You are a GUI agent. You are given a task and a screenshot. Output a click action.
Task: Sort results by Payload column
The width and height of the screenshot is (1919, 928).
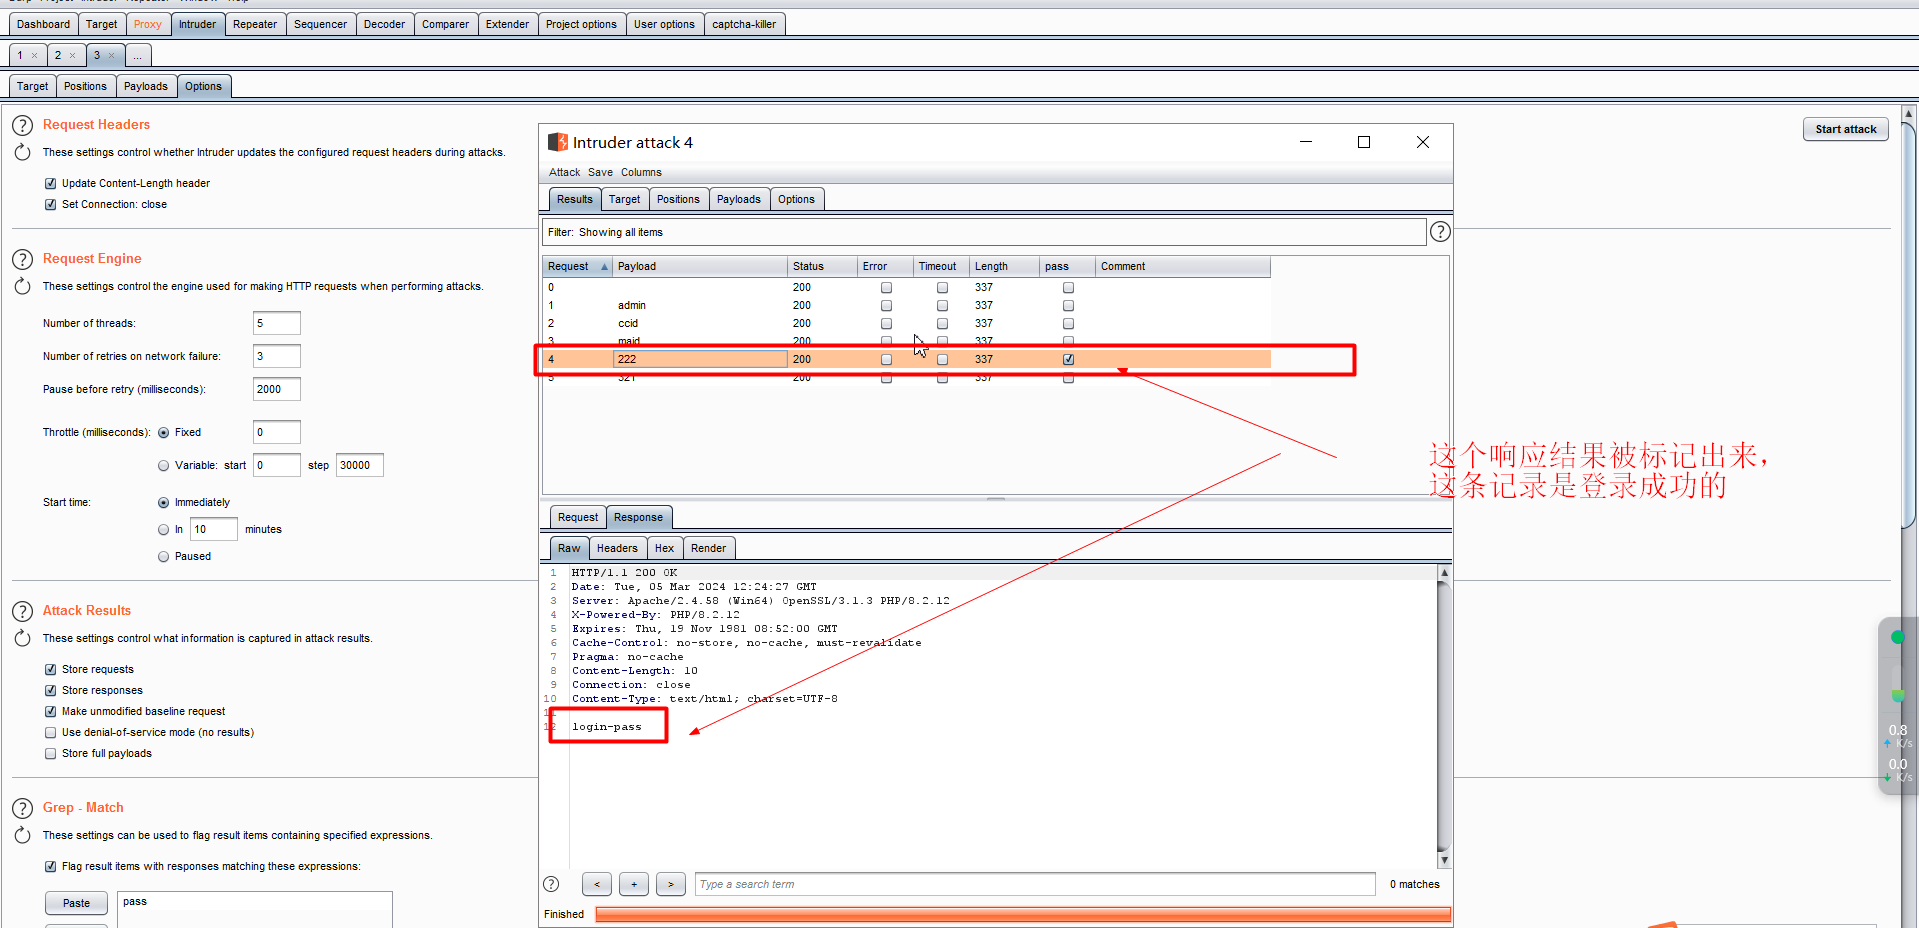pos(699,267)
